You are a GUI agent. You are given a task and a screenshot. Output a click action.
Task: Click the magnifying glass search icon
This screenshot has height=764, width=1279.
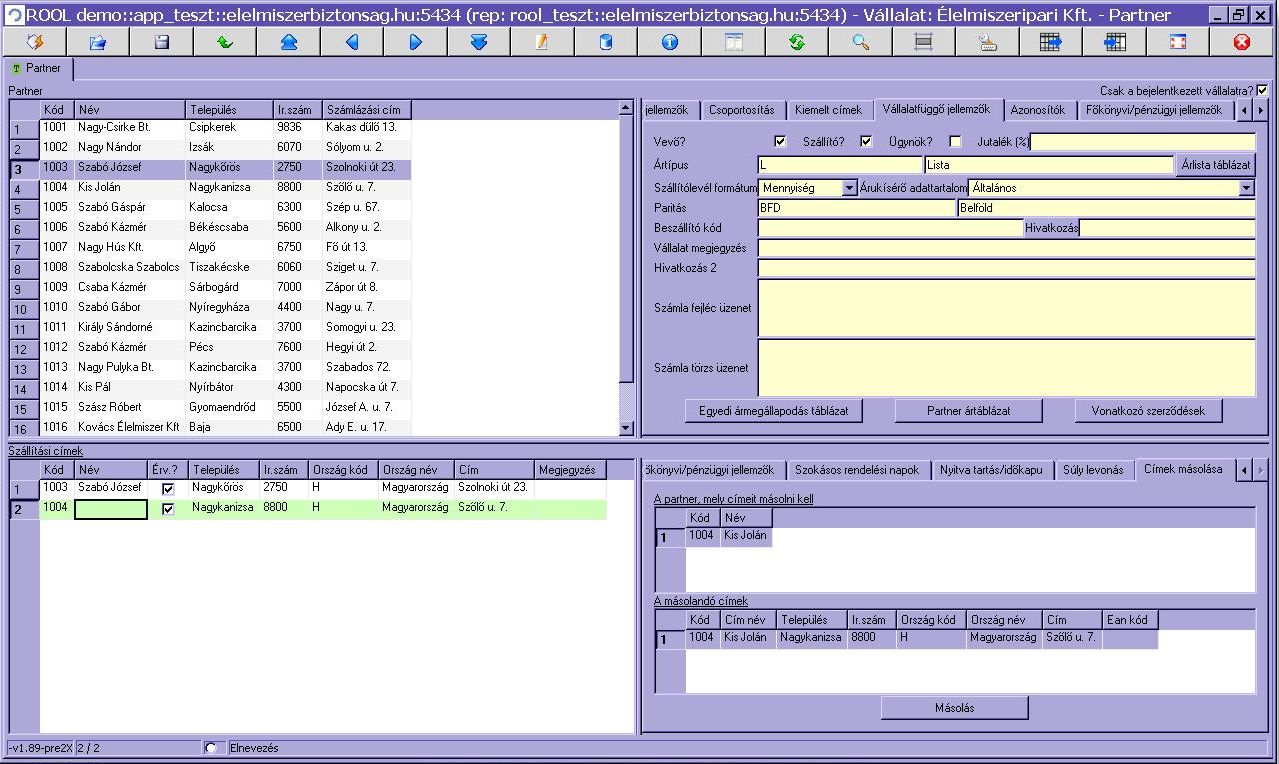860,42
